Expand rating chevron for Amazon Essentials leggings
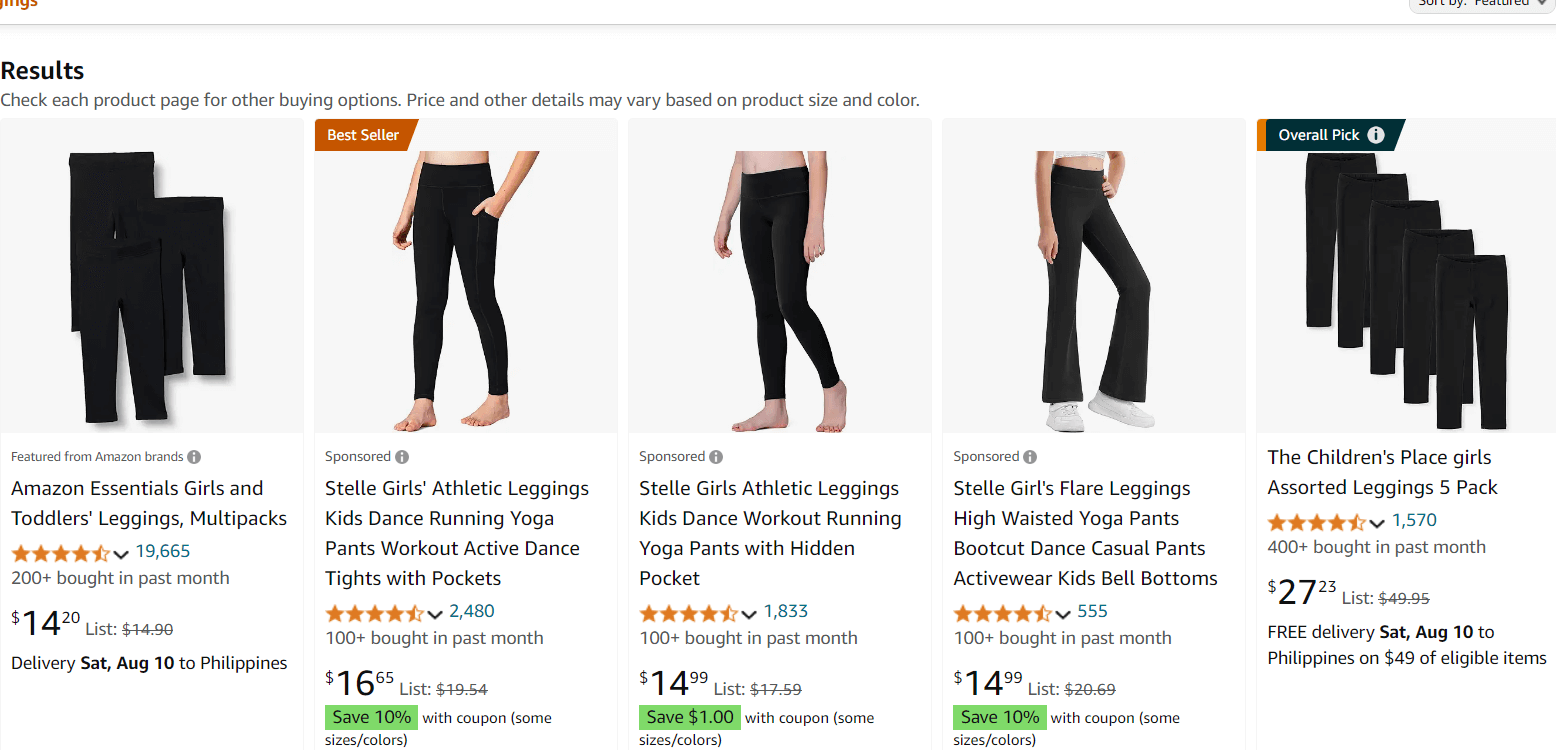The height and width of the screenshot is (750, 1556). (122, 554)
